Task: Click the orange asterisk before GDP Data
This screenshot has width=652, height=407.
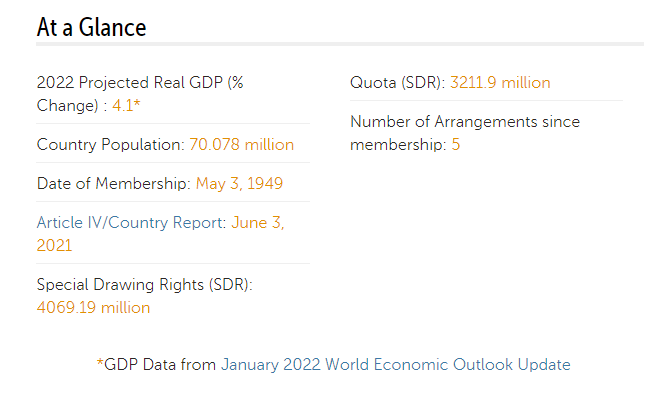Action: [x=100, y=363]
